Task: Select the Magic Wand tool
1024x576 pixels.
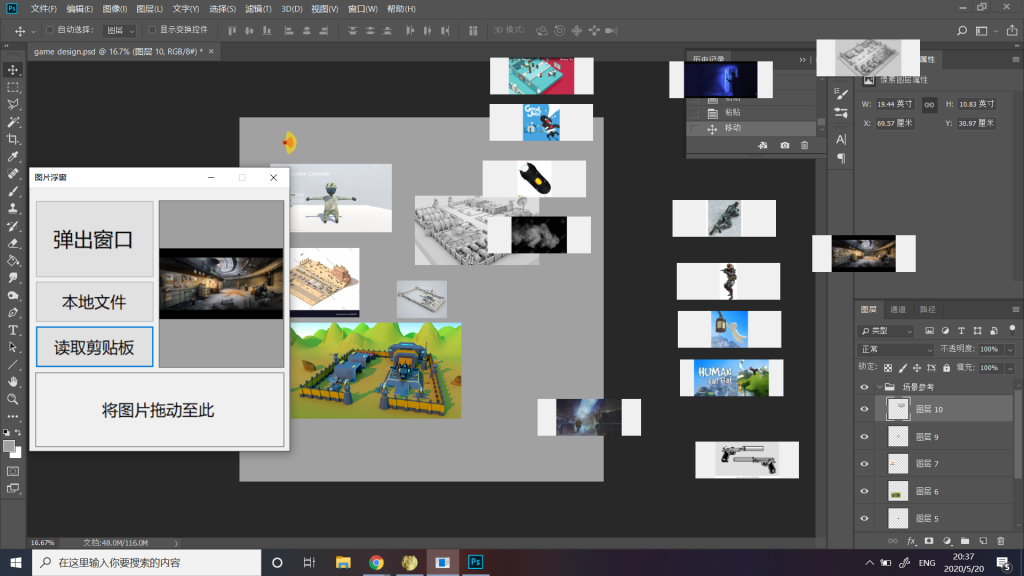Action: [x=12, y=122]
